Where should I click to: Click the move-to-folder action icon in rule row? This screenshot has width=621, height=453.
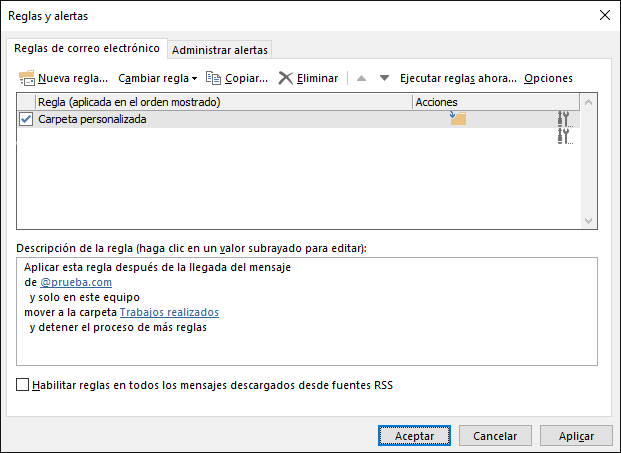coord(458,119)
